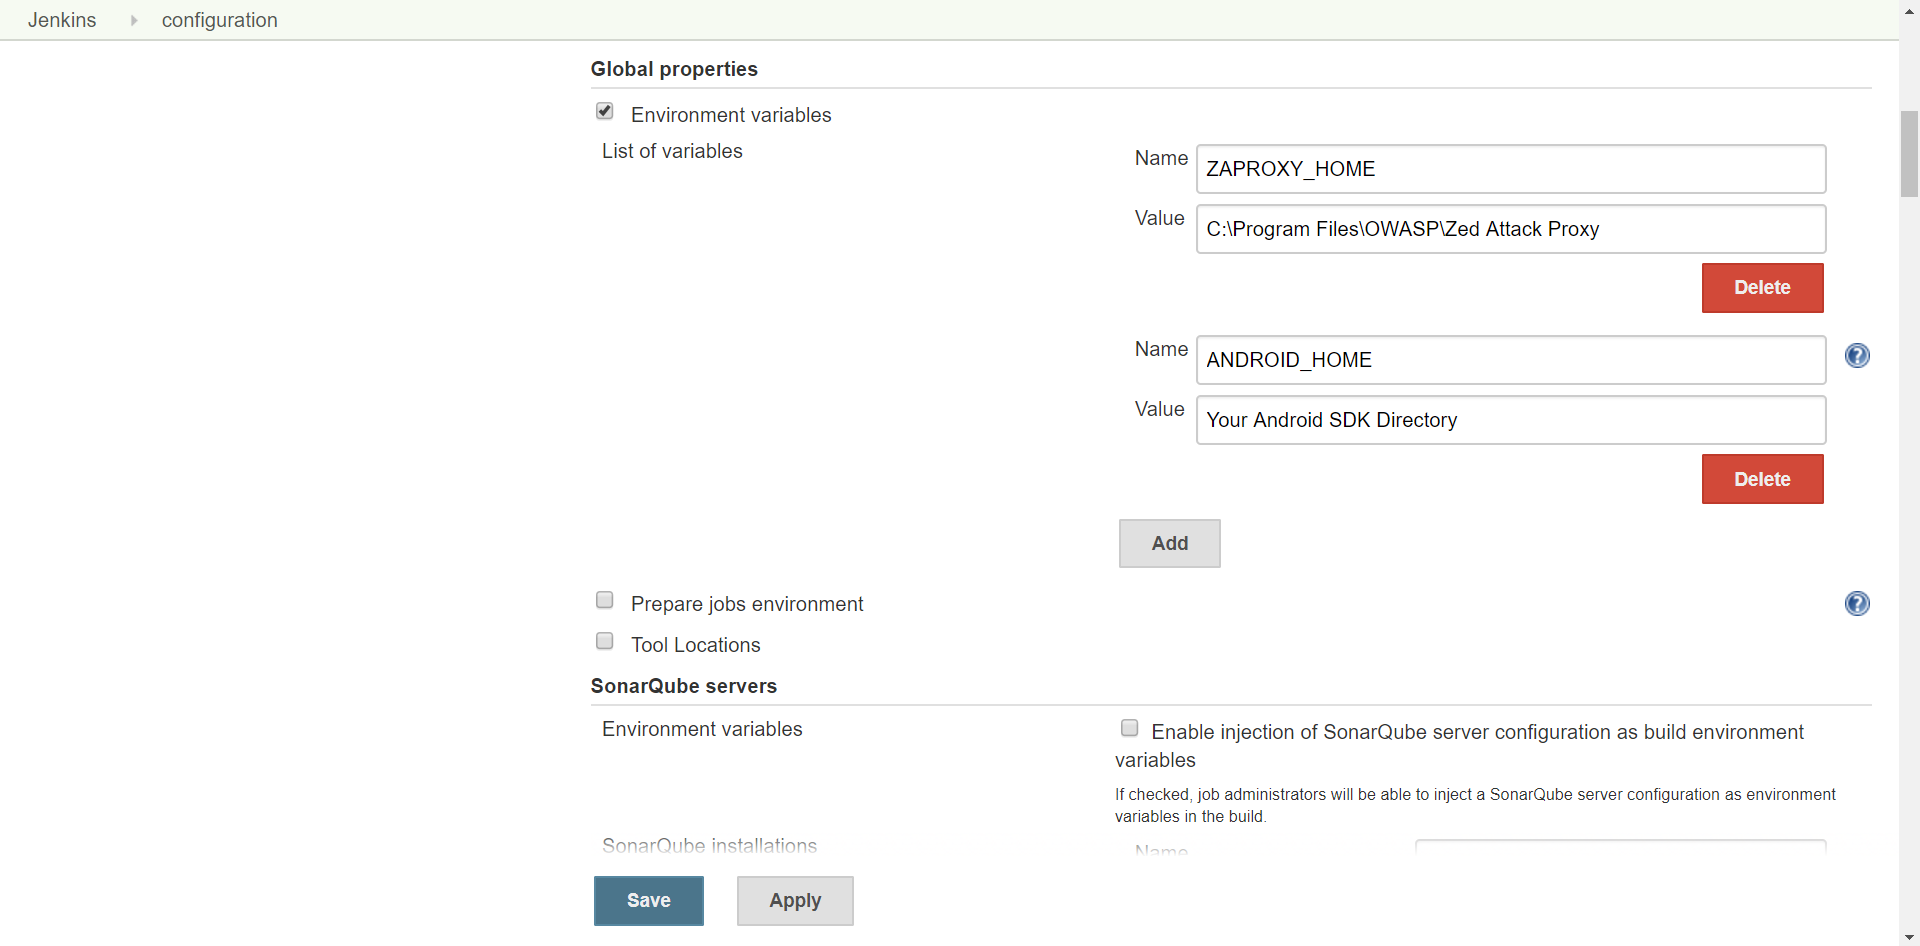Viewport: 1920px width, 946px height.
Task: Open help for Prepare jobs environment
Action: click(x=1857, y=604)
